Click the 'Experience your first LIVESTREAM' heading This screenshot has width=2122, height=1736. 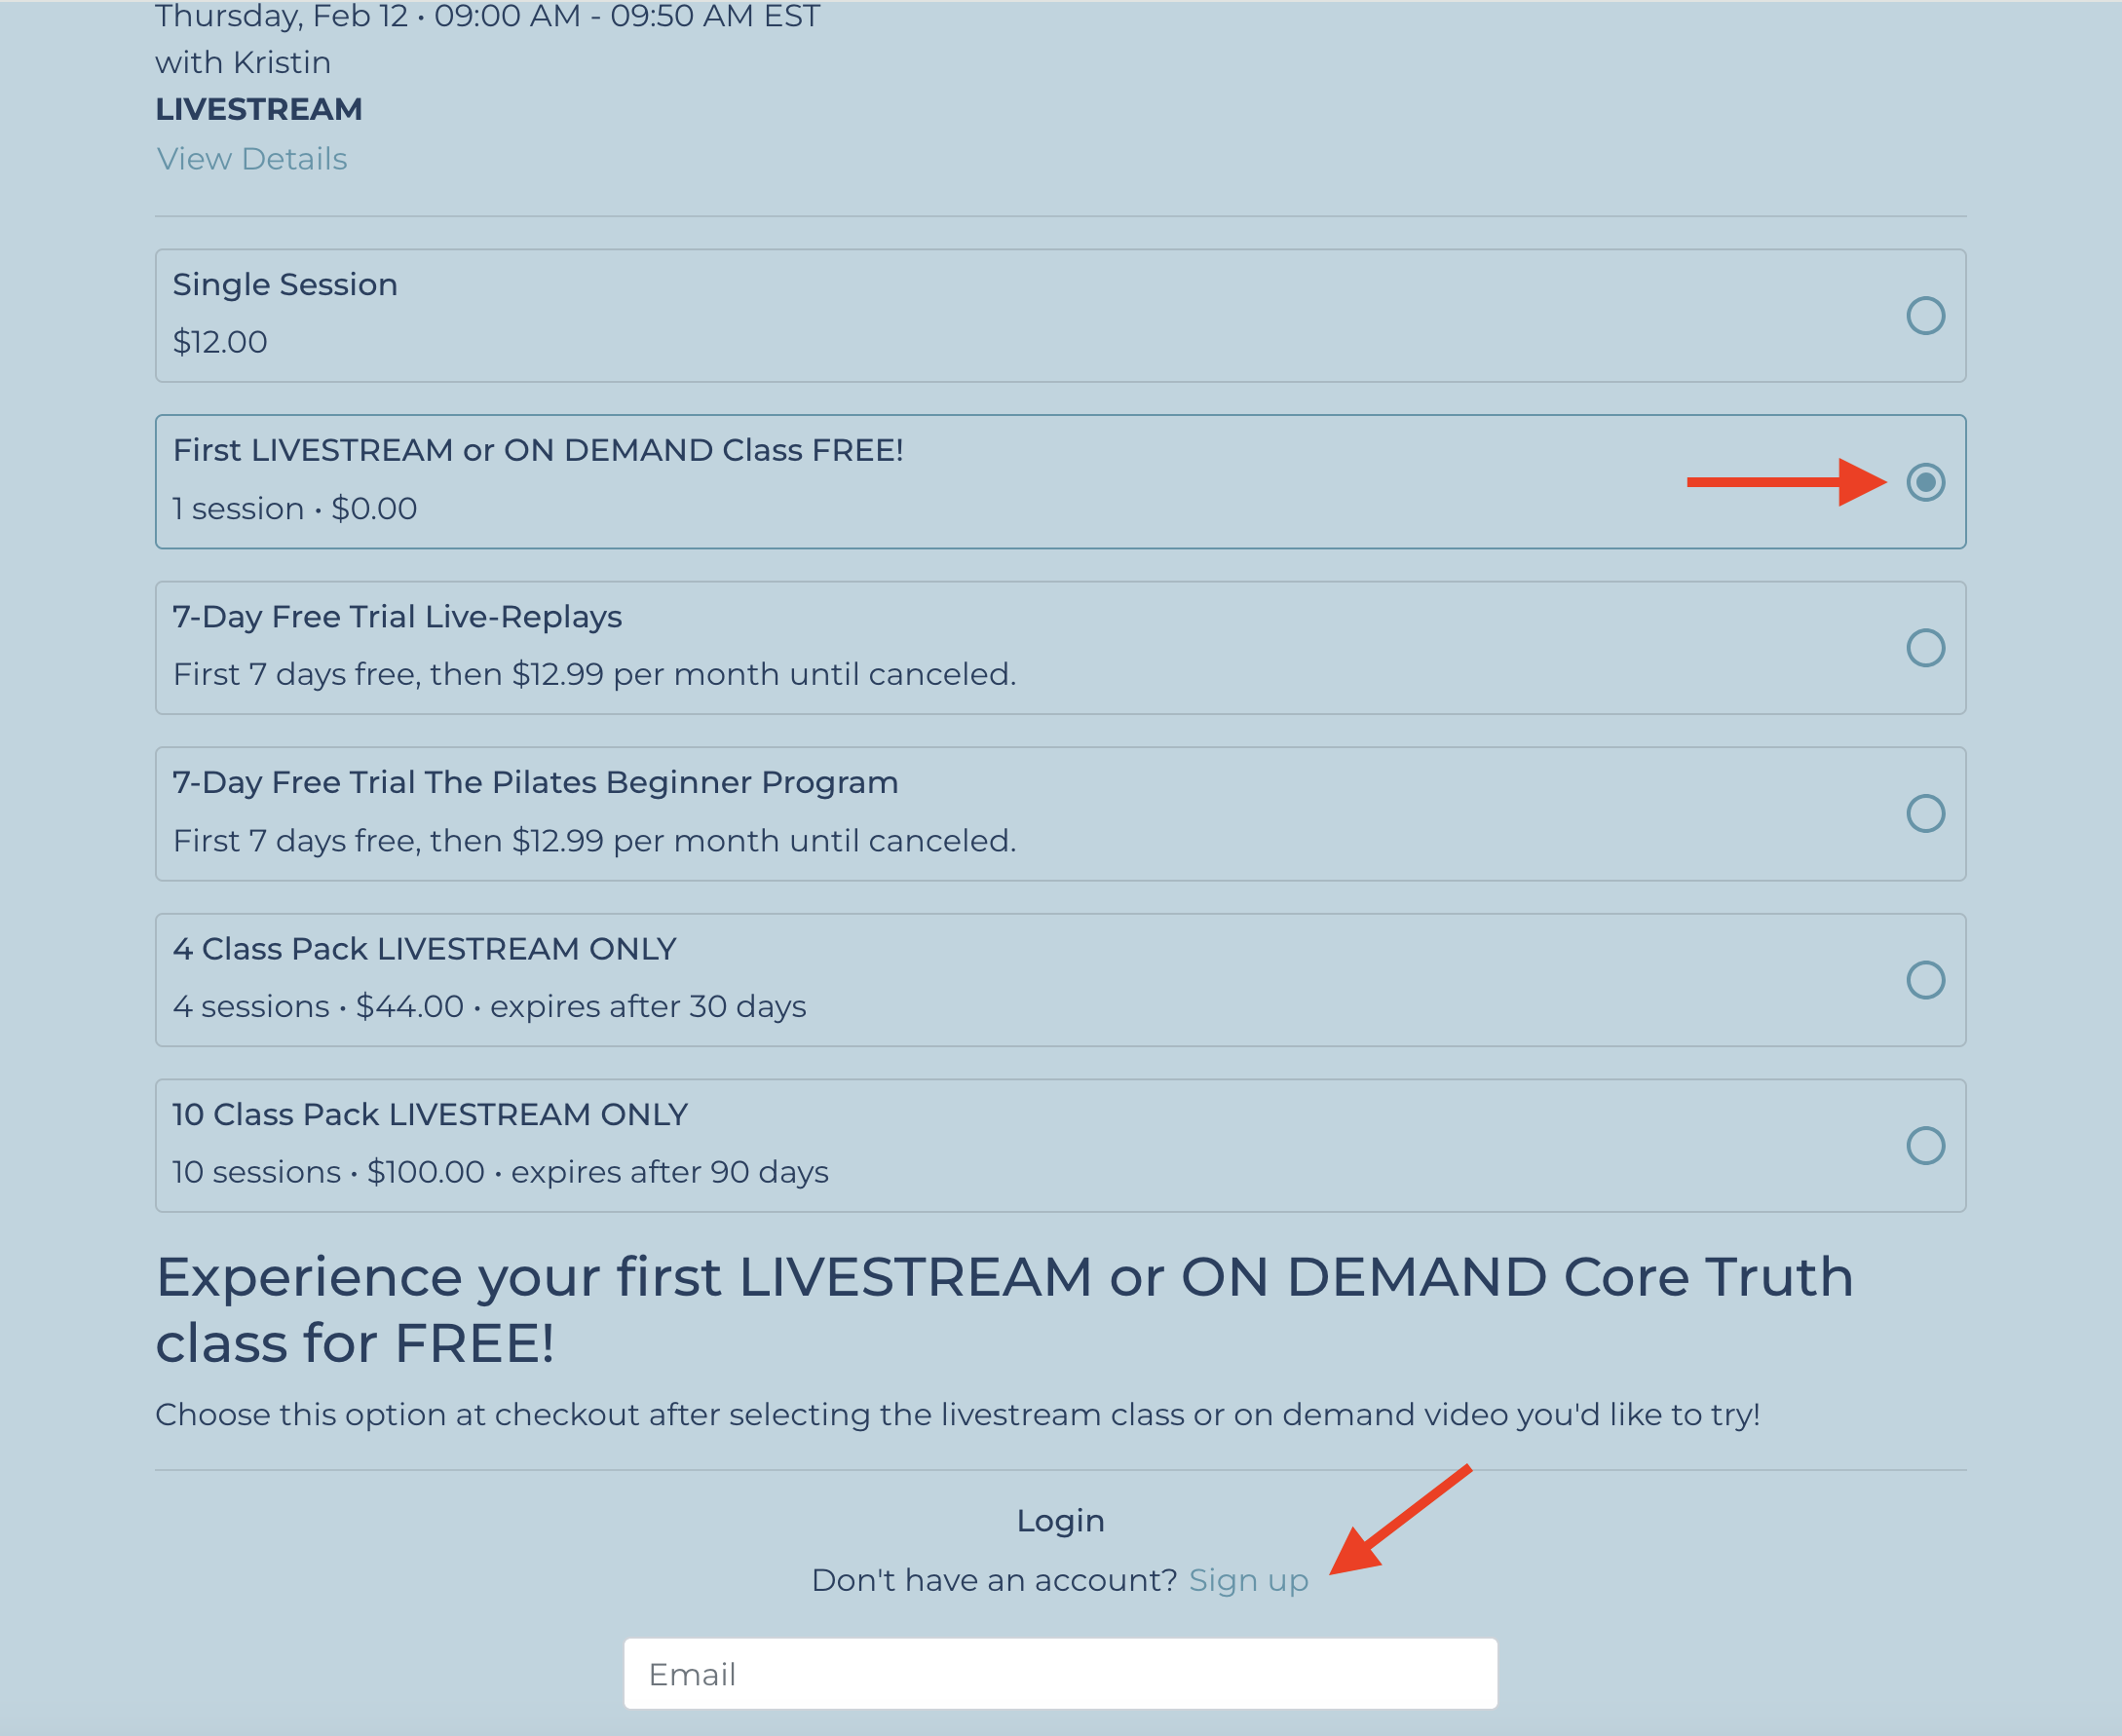pos(1004,1308)
